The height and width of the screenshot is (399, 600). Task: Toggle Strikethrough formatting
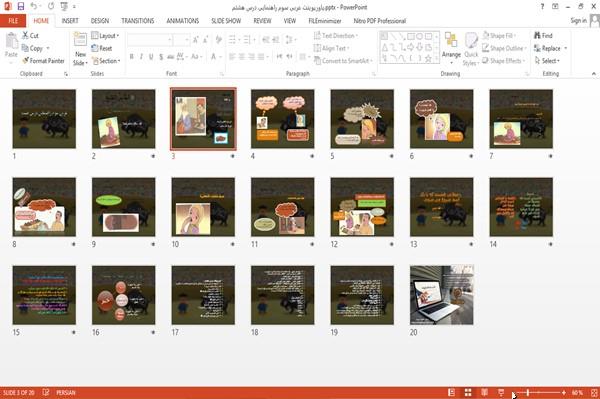171,57
